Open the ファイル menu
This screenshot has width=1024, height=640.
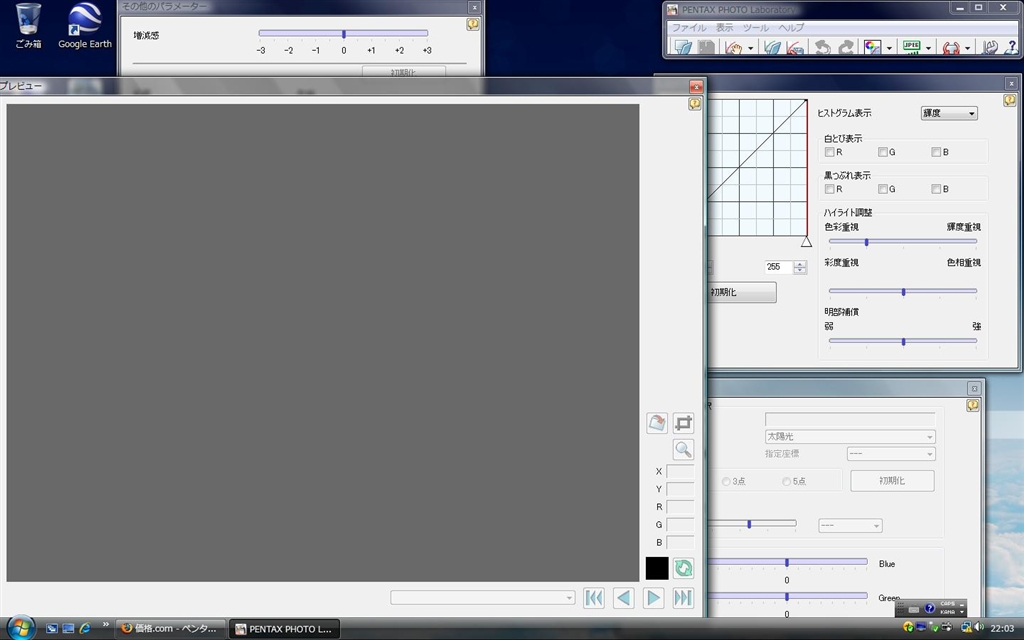689,27
